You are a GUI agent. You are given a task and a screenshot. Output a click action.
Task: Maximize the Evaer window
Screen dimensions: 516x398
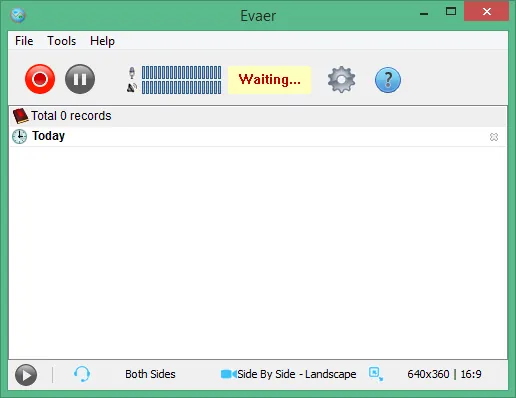click(451, 12)
